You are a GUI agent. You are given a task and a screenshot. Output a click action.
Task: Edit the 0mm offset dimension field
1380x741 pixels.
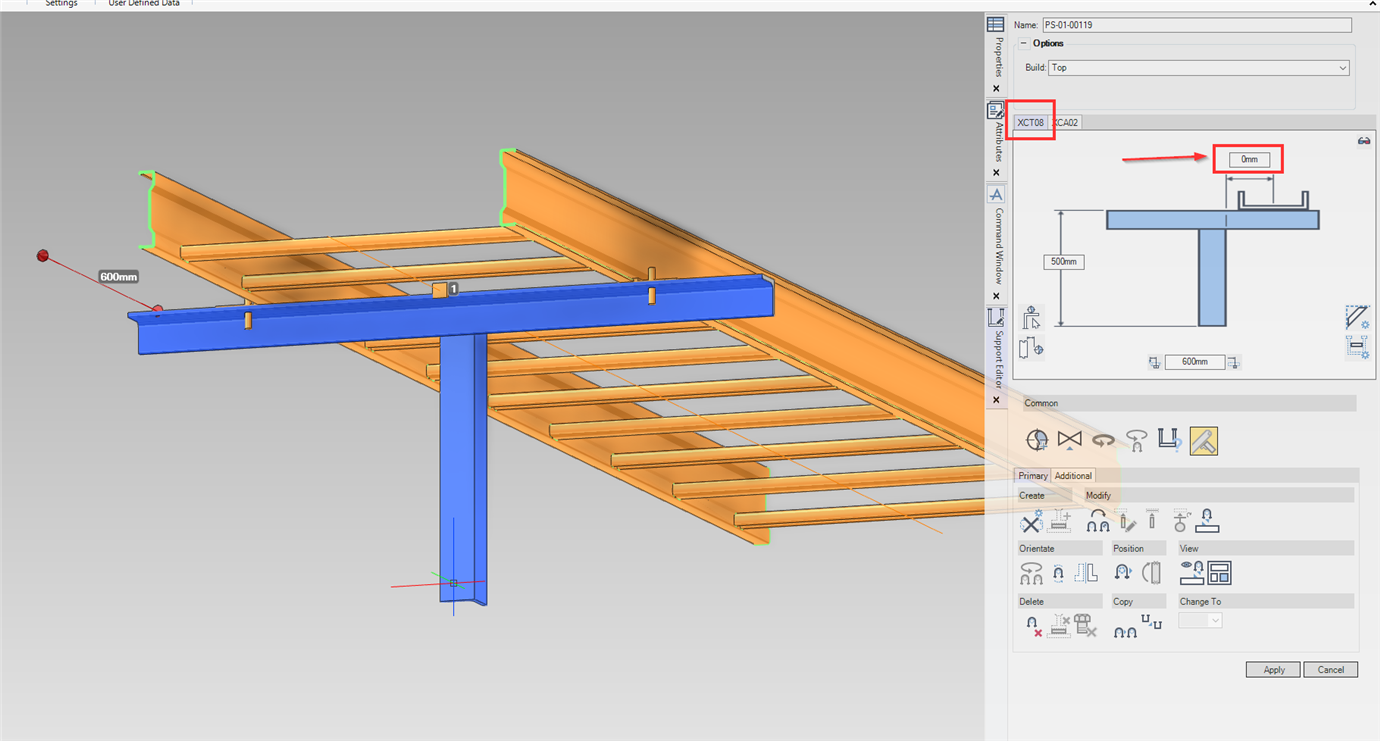1249,159
